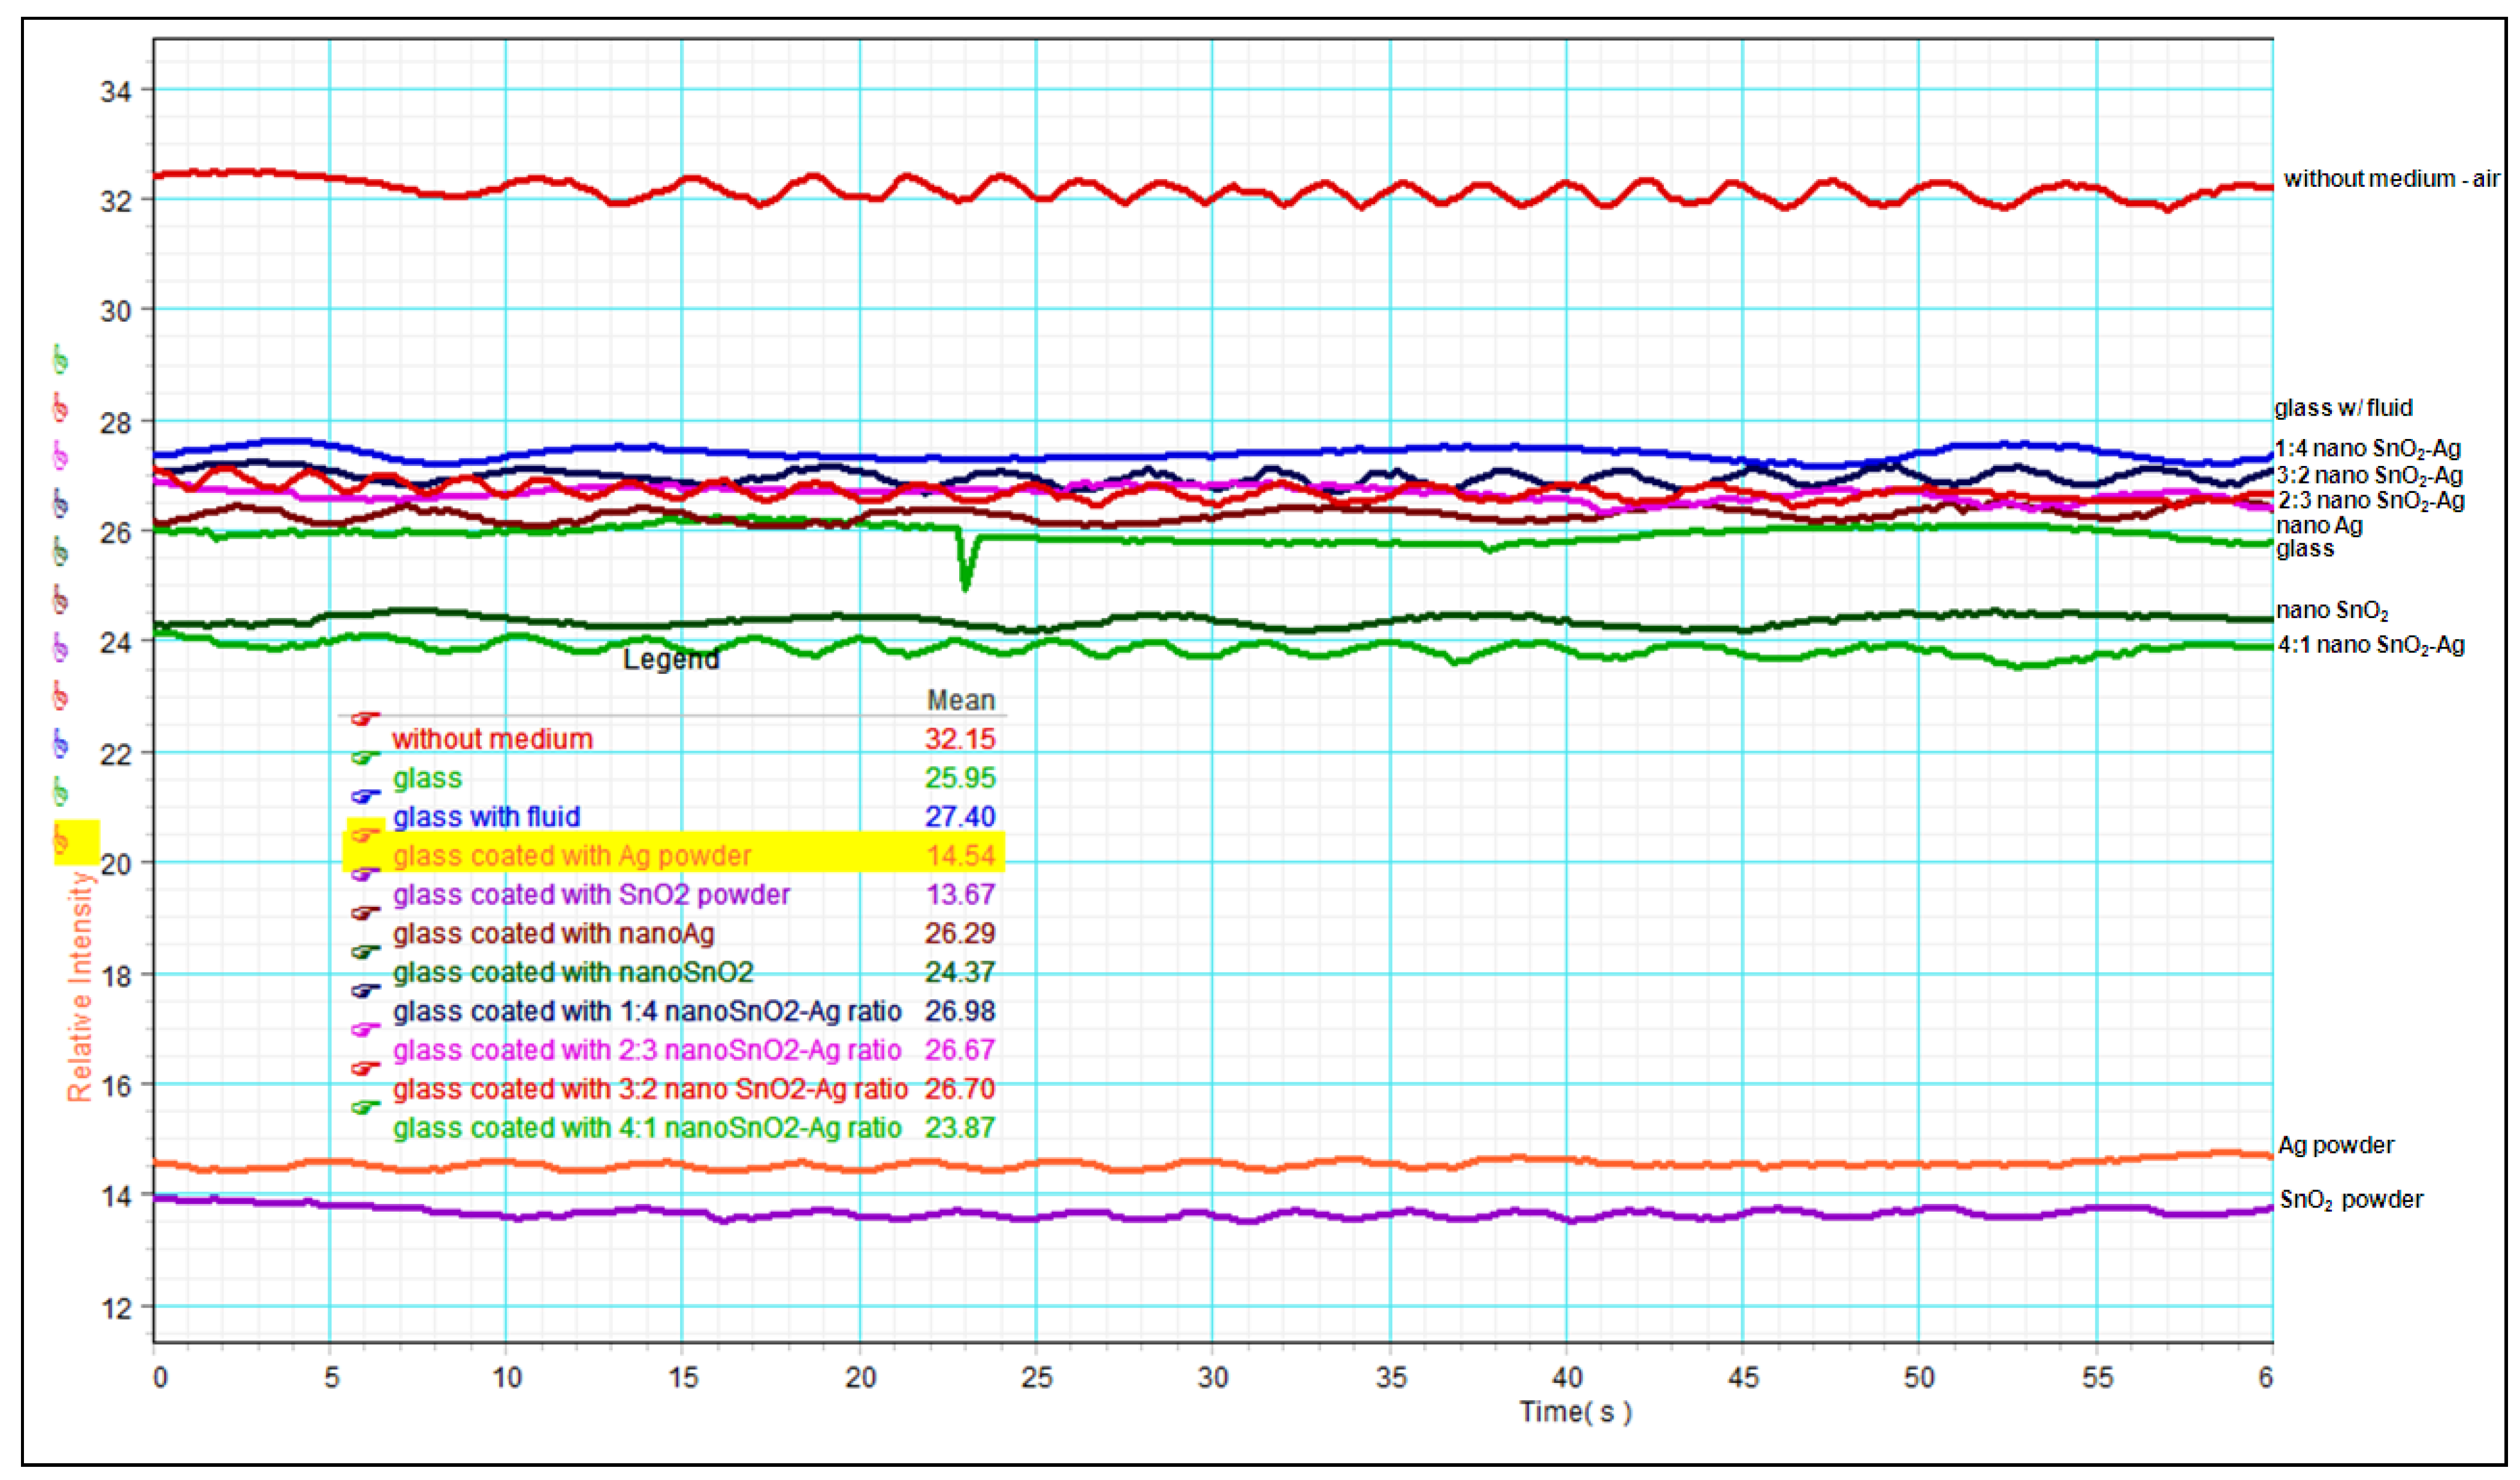Image resolution: width=2520 pixels, height=1480 pixels.
Task: Click the 'Ag powder' curve label
Action: click(x=2335, y=1146)
